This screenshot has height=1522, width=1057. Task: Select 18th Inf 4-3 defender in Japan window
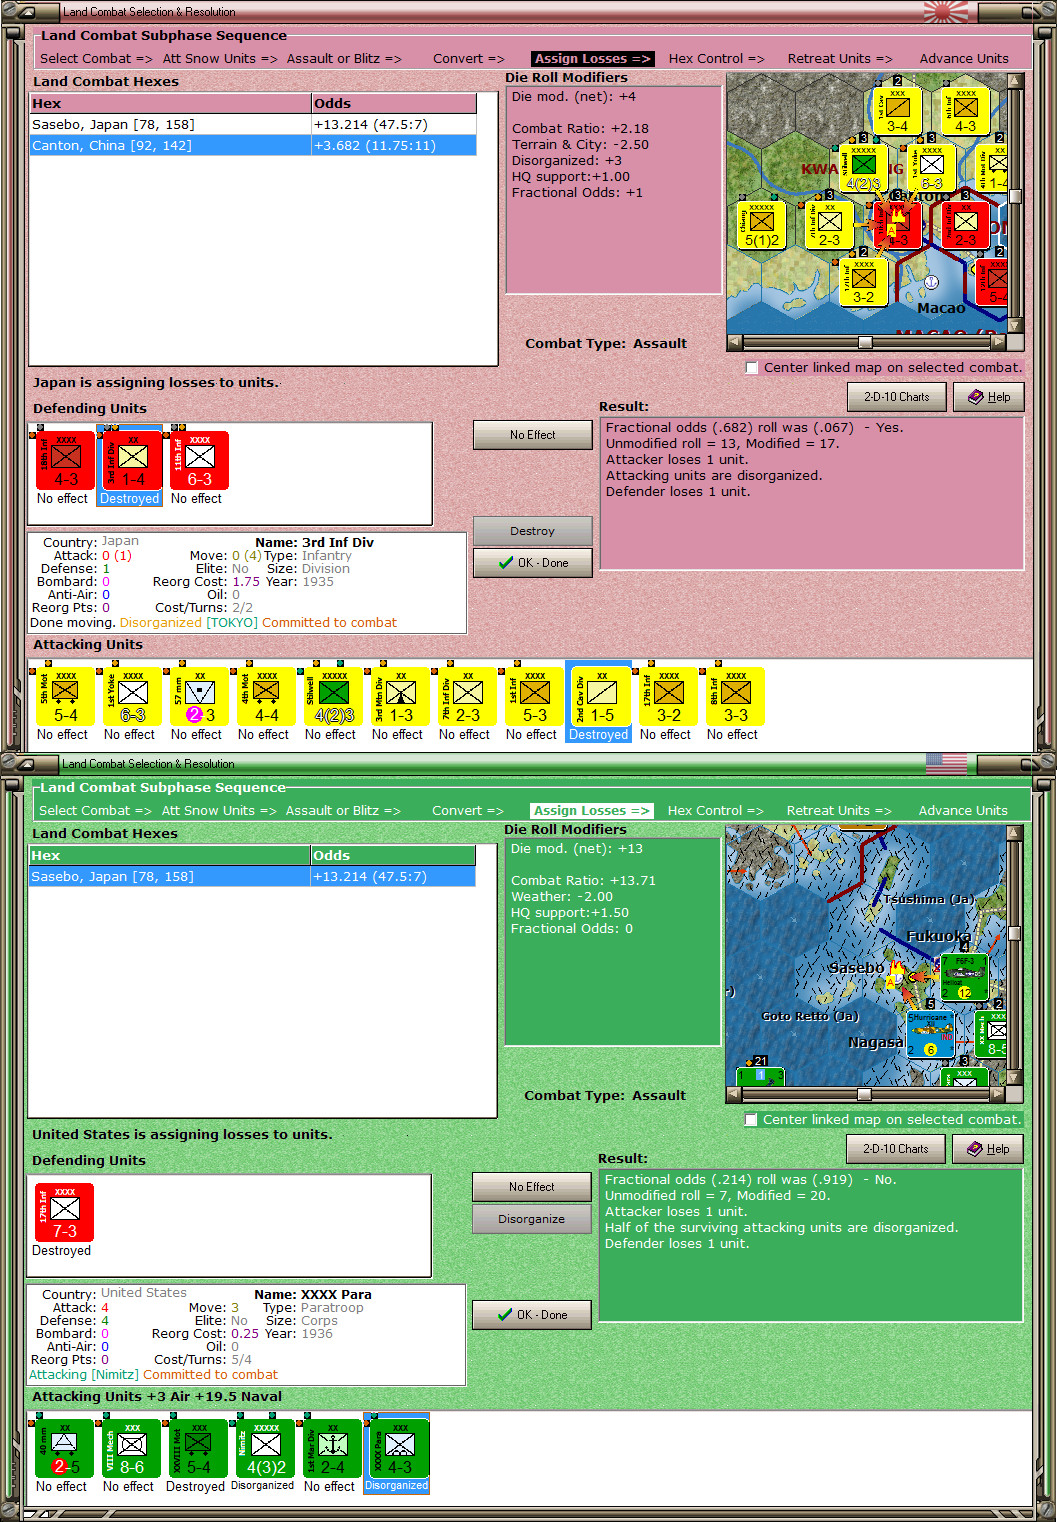coord(65,461)
